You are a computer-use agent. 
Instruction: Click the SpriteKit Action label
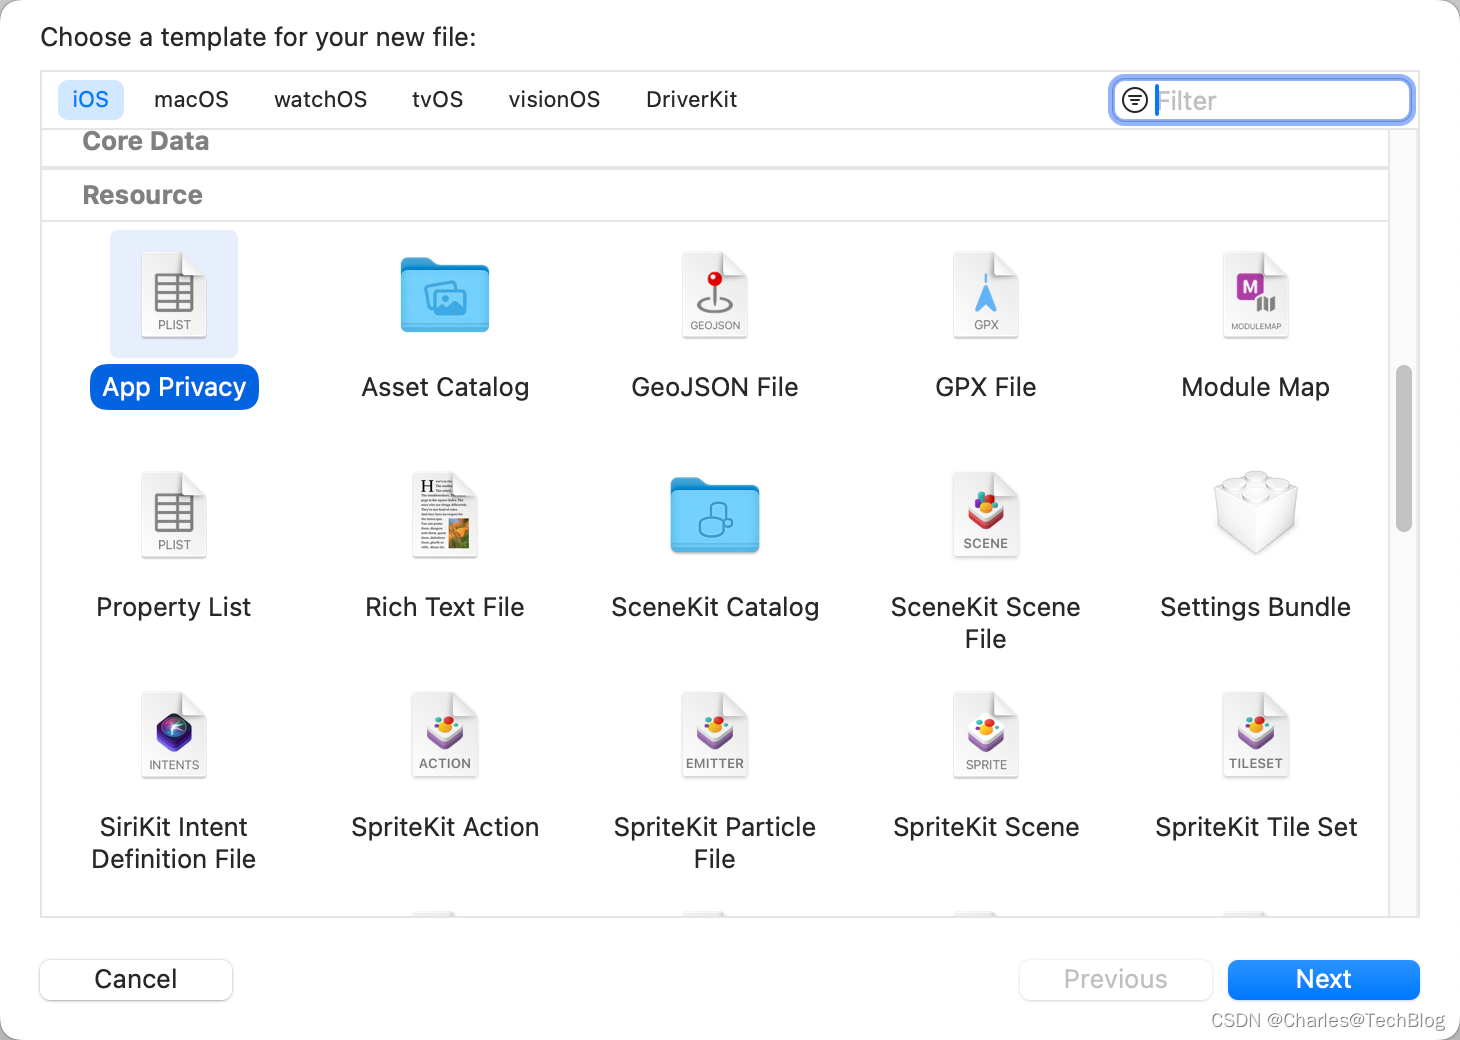click(445, 827)
